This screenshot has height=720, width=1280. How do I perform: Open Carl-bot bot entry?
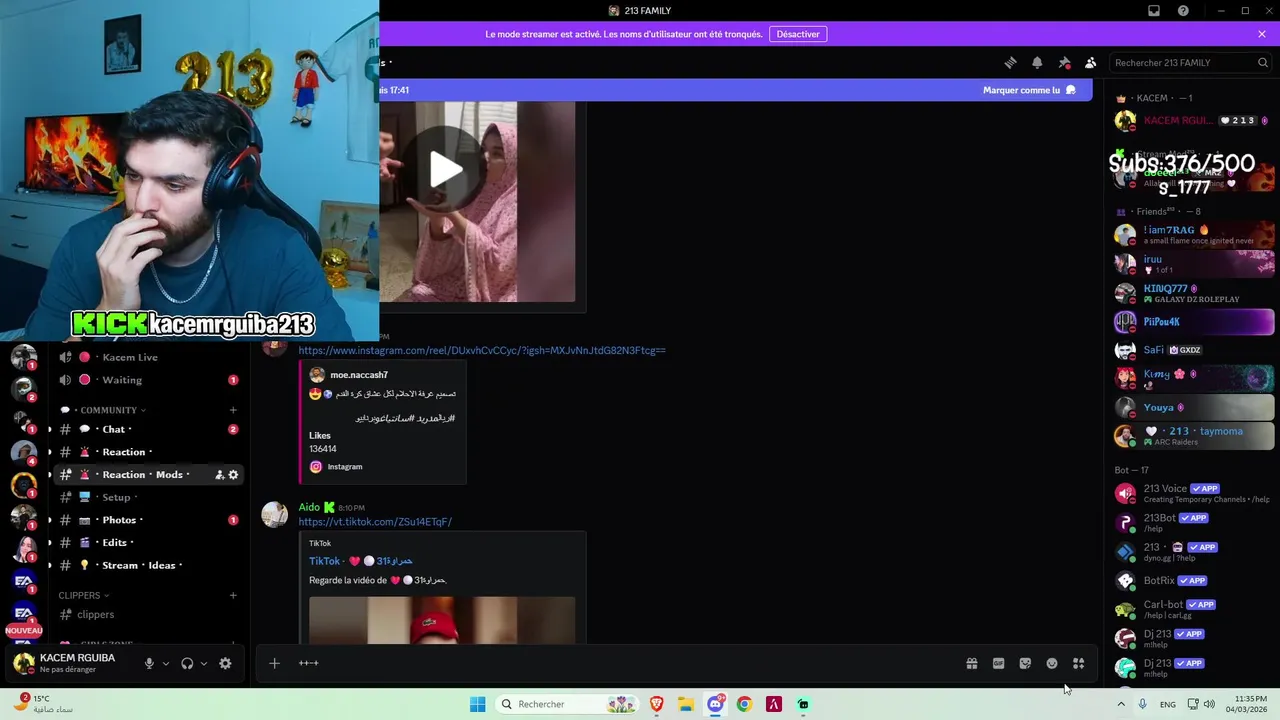pyautogui.click(x=1194, y=609)
